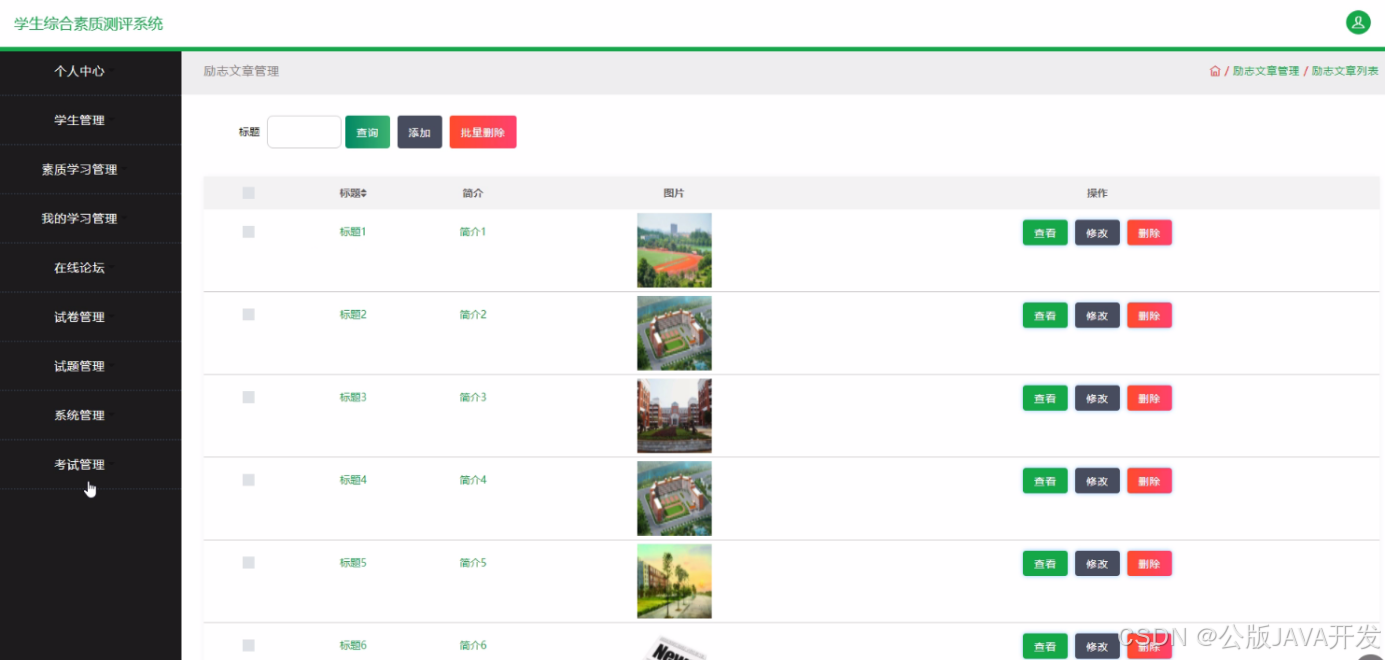
Task: Check the checkbox for row 标题3
Action: click(x=249, y=397)
